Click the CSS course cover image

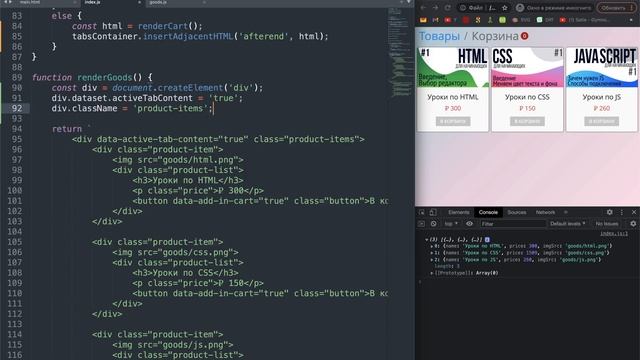click(x=527, y=67)
